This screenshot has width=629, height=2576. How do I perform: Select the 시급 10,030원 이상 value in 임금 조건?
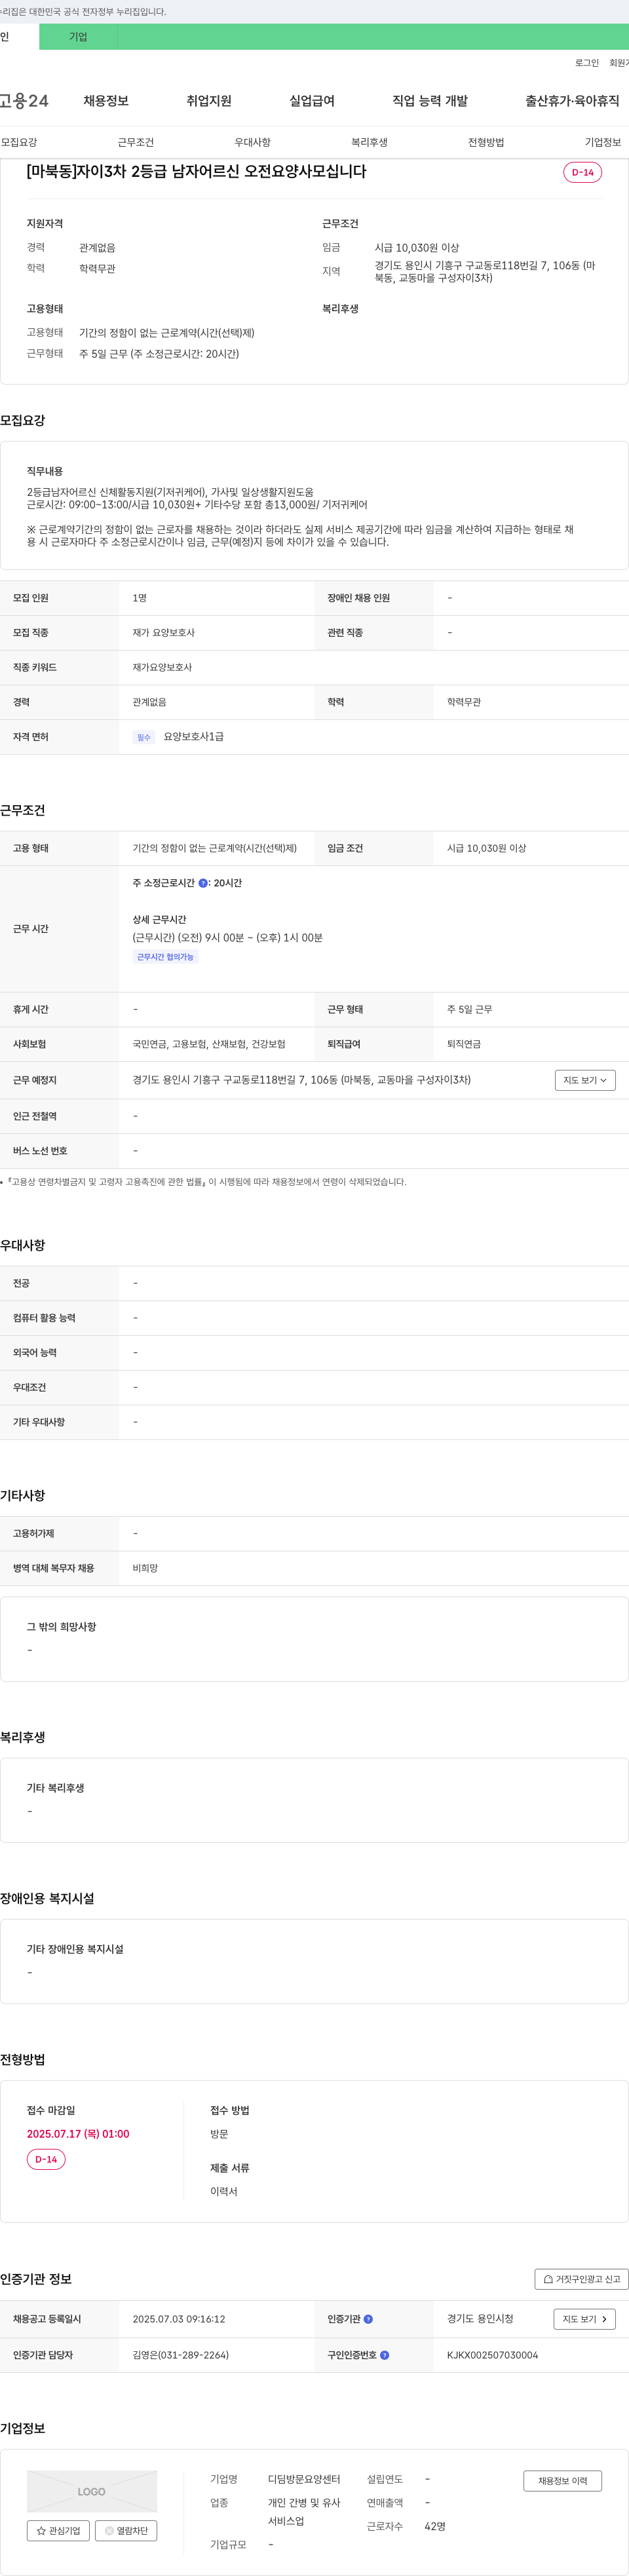[x=486, y=848]
